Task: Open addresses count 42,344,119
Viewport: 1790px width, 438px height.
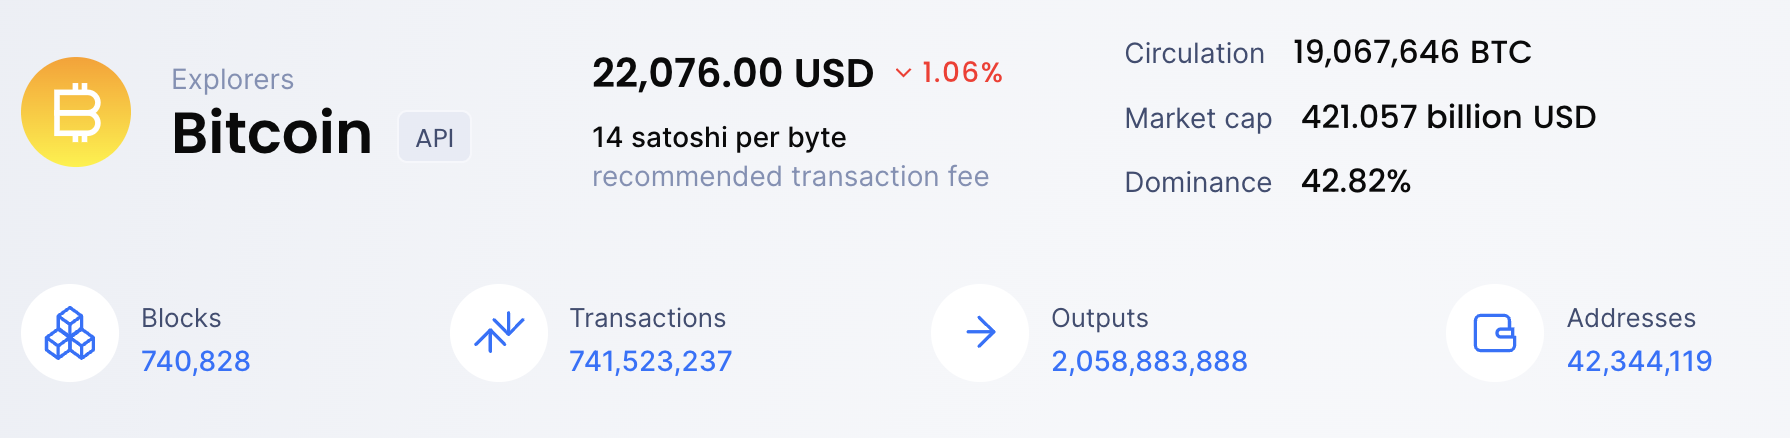Action: tap(1639, 361)
